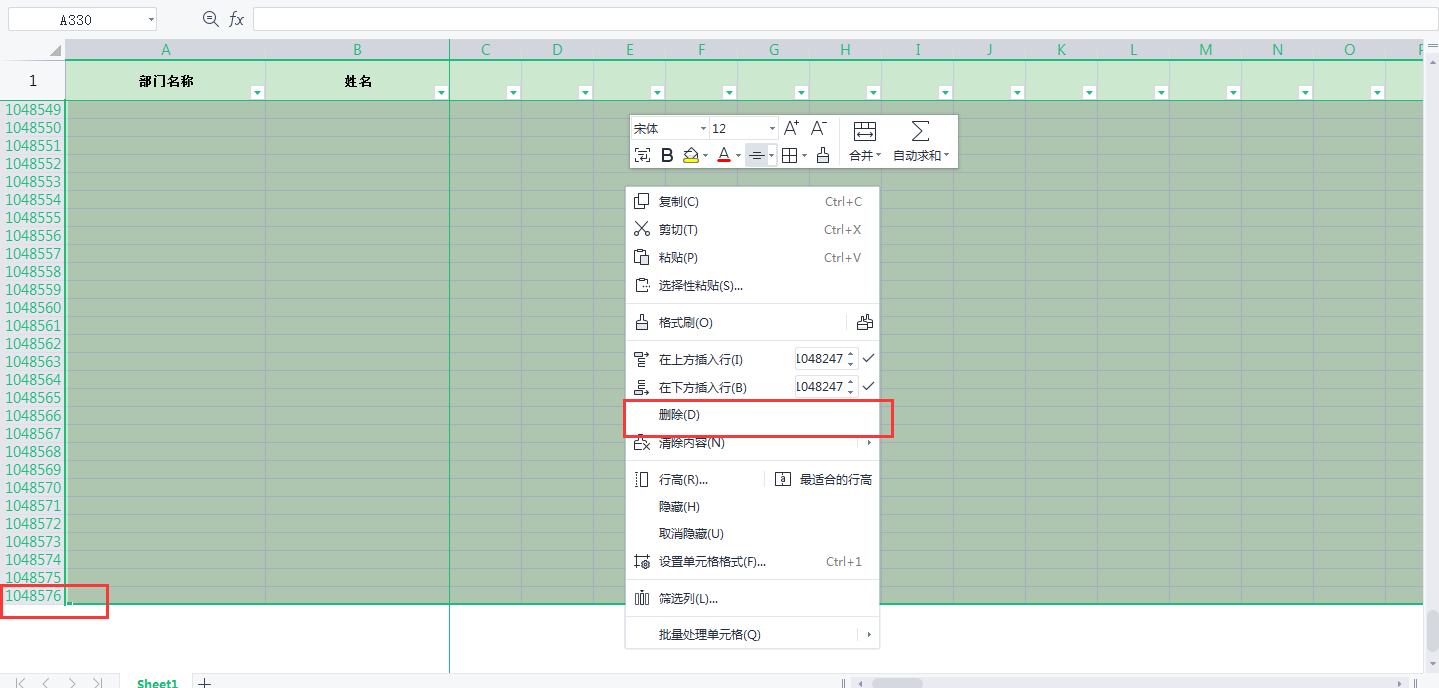Open 选择性粘贴(S)... dialog
This screenshot has width=1439, height=688.
click(752, 286)
